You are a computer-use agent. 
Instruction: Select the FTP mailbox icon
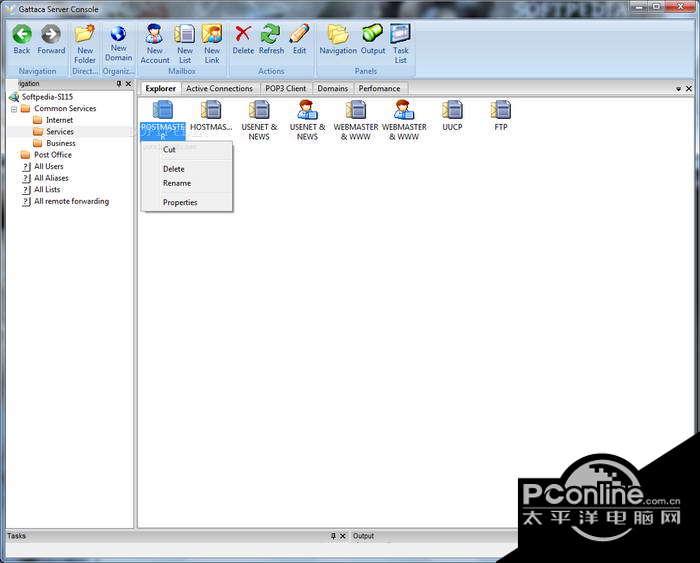(500, 109)
